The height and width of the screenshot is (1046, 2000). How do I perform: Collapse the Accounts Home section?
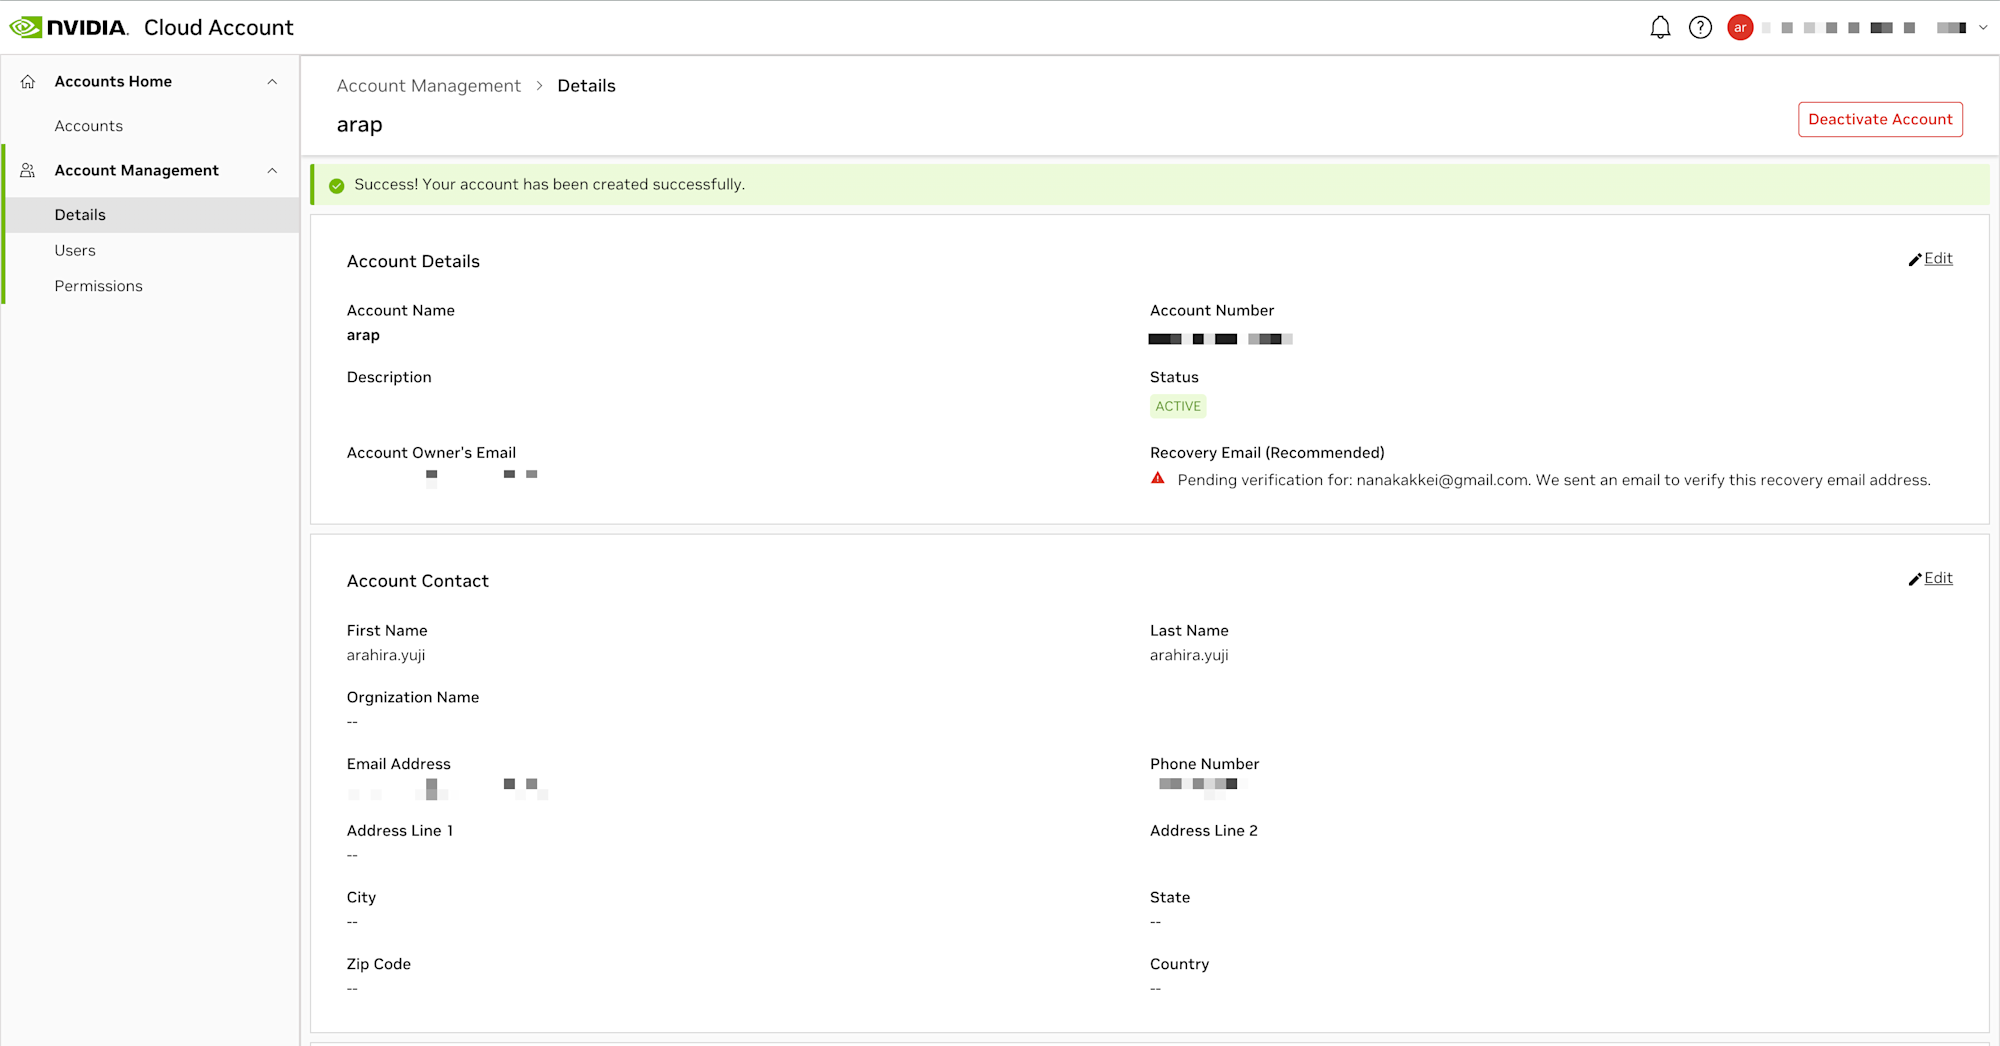pos(272,82)
